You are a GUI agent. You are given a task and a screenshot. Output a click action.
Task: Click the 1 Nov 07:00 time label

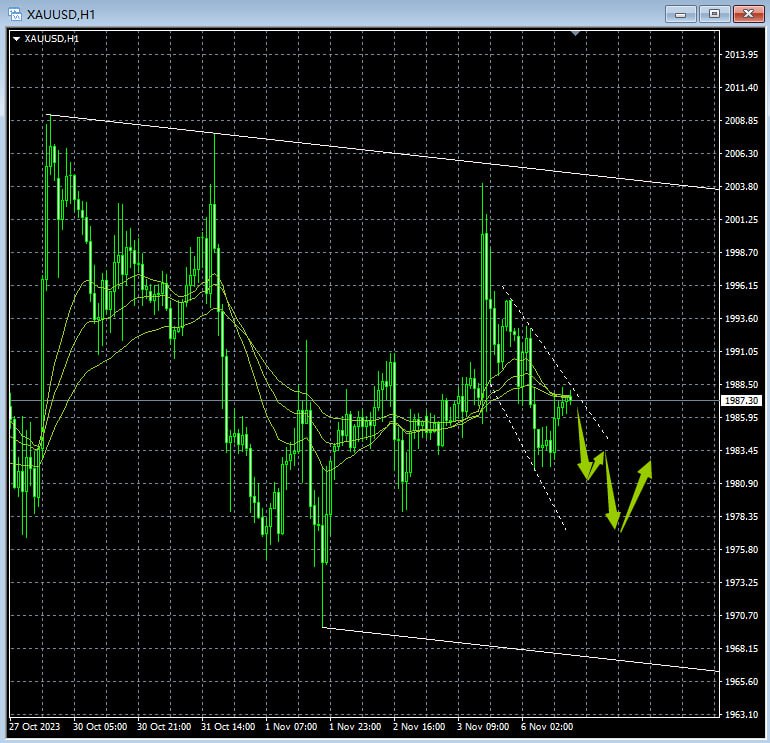291,727
